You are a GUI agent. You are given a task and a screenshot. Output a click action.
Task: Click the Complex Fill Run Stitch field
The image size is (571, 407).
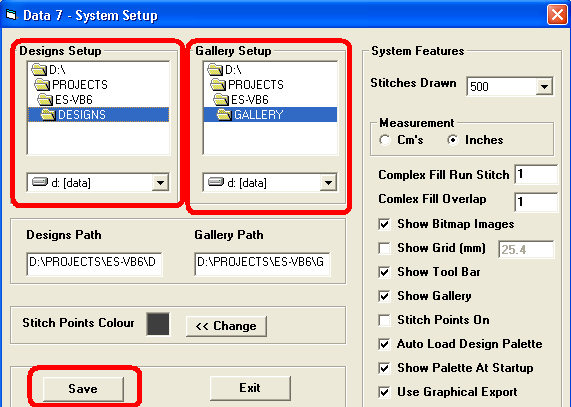click(x=536, y=174)
